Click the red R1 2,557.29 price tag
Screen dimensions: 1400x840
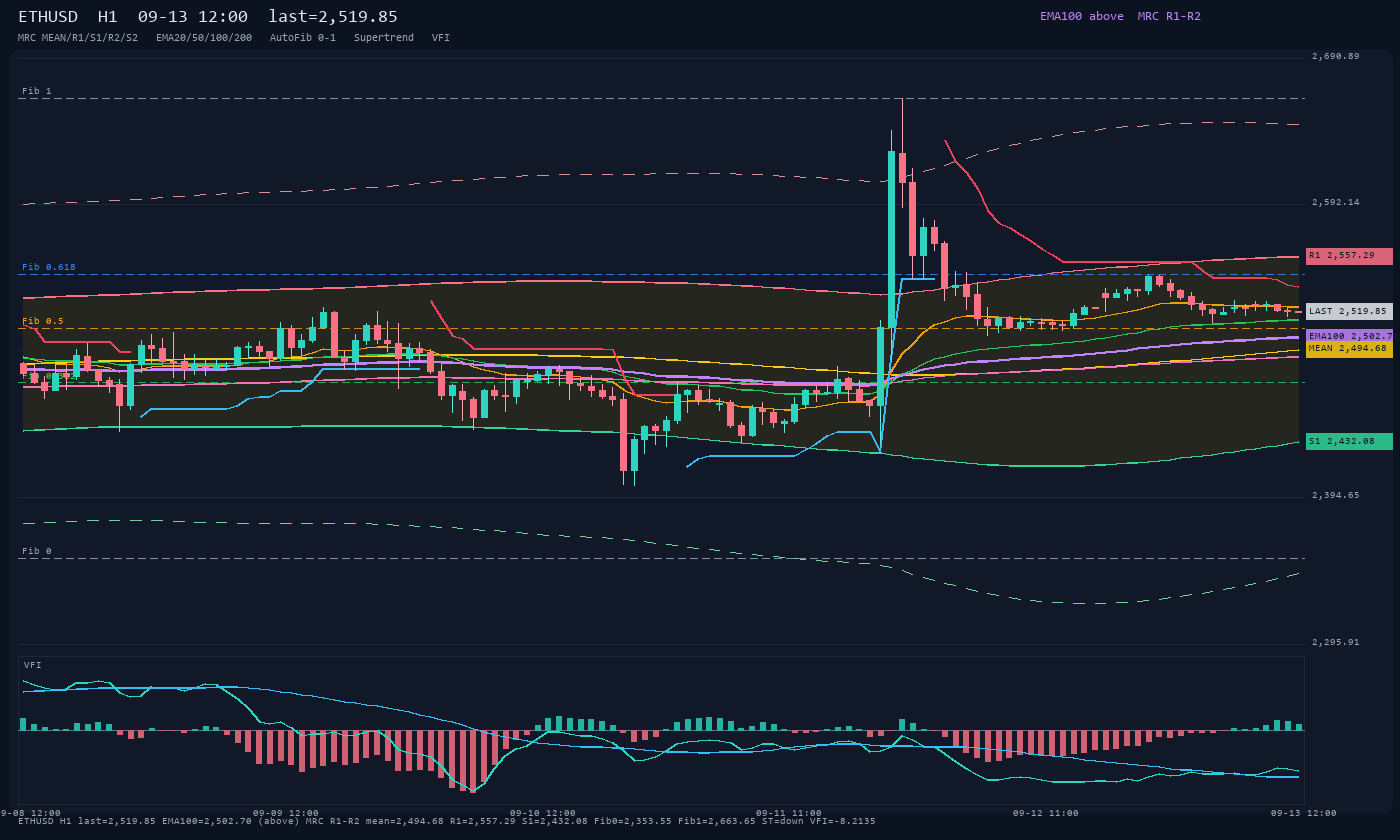(x=1349, y=256)
